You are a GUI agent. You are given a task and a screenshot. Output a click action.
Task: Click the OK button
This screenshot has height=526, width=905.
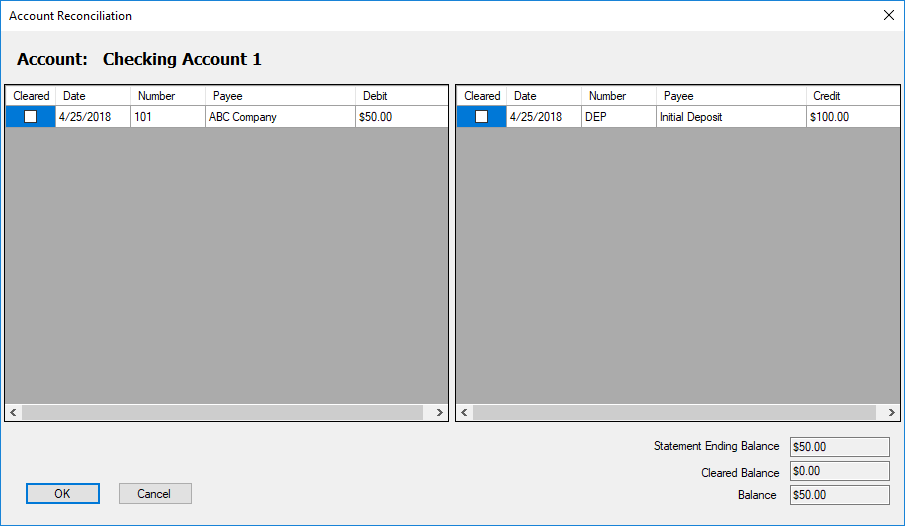tap(63, 493)
